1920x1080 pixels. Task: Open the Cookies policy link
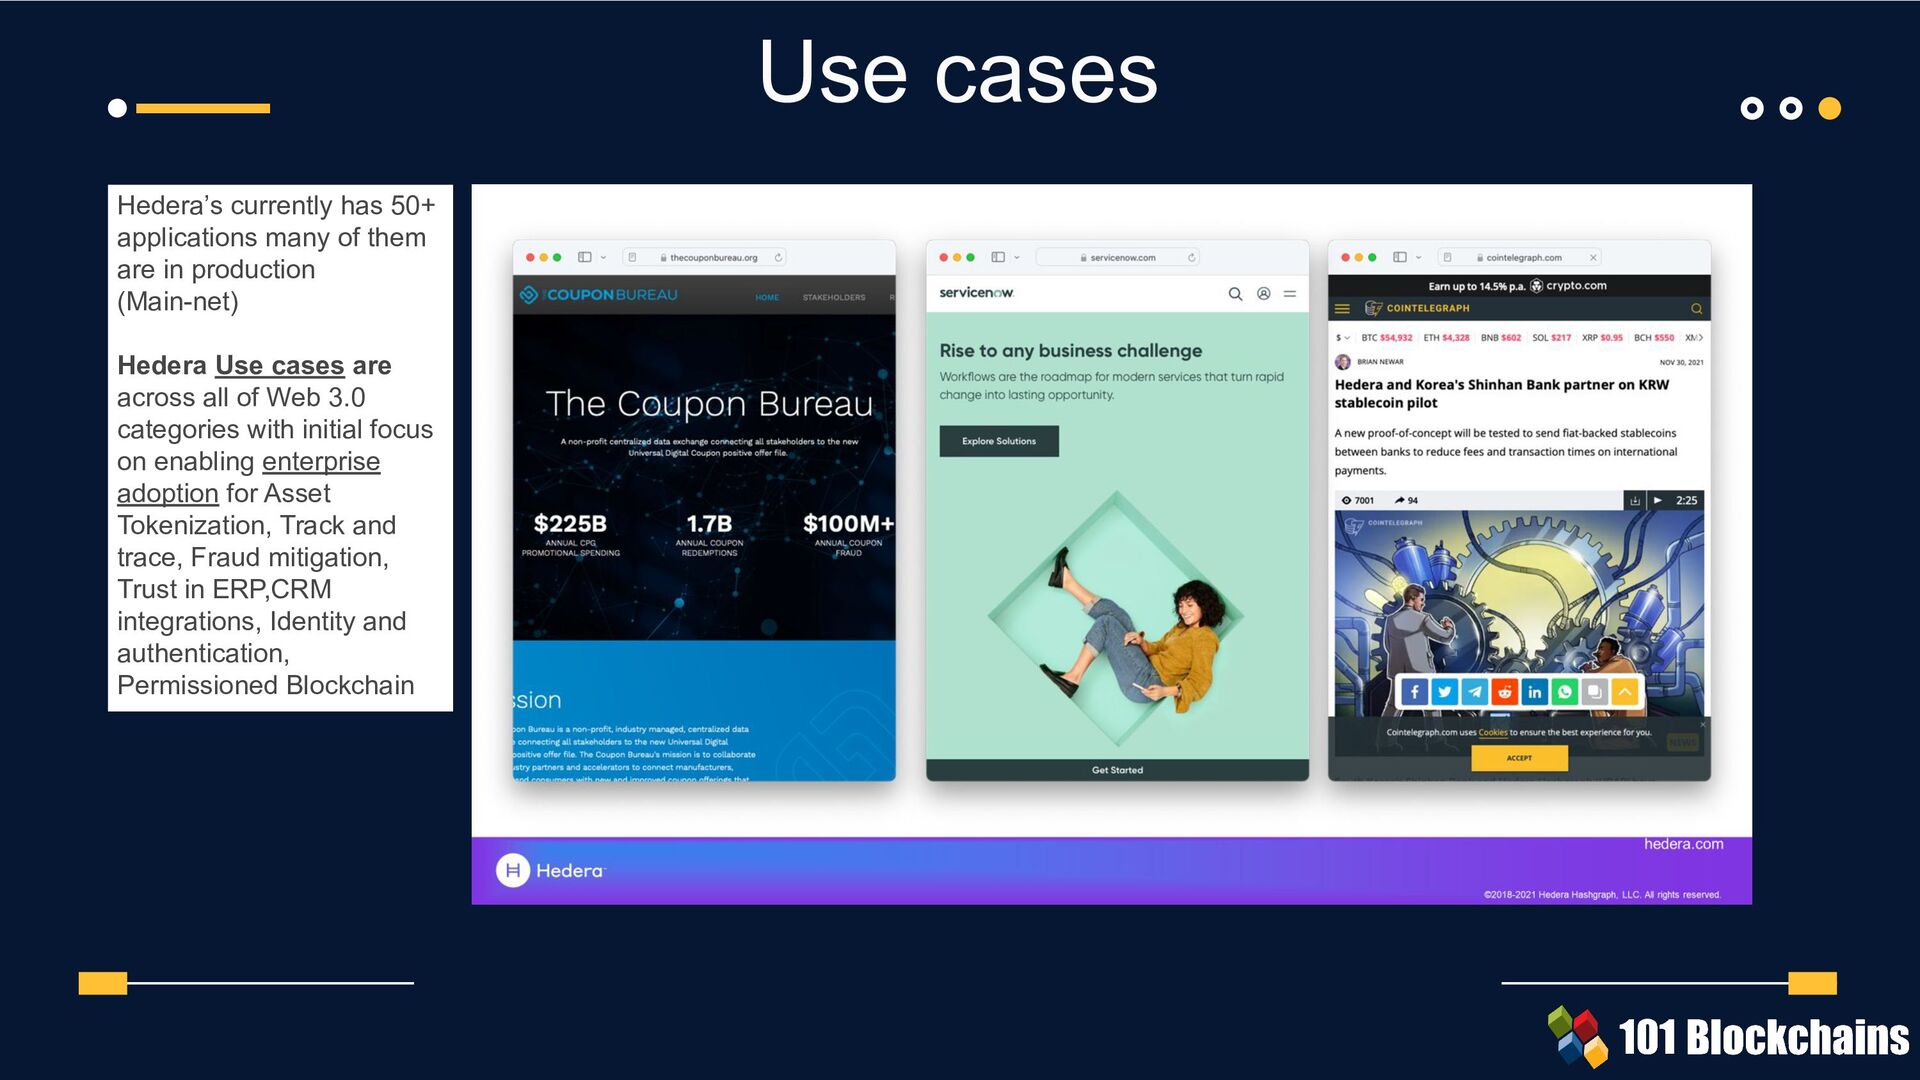pos(1492,733)
